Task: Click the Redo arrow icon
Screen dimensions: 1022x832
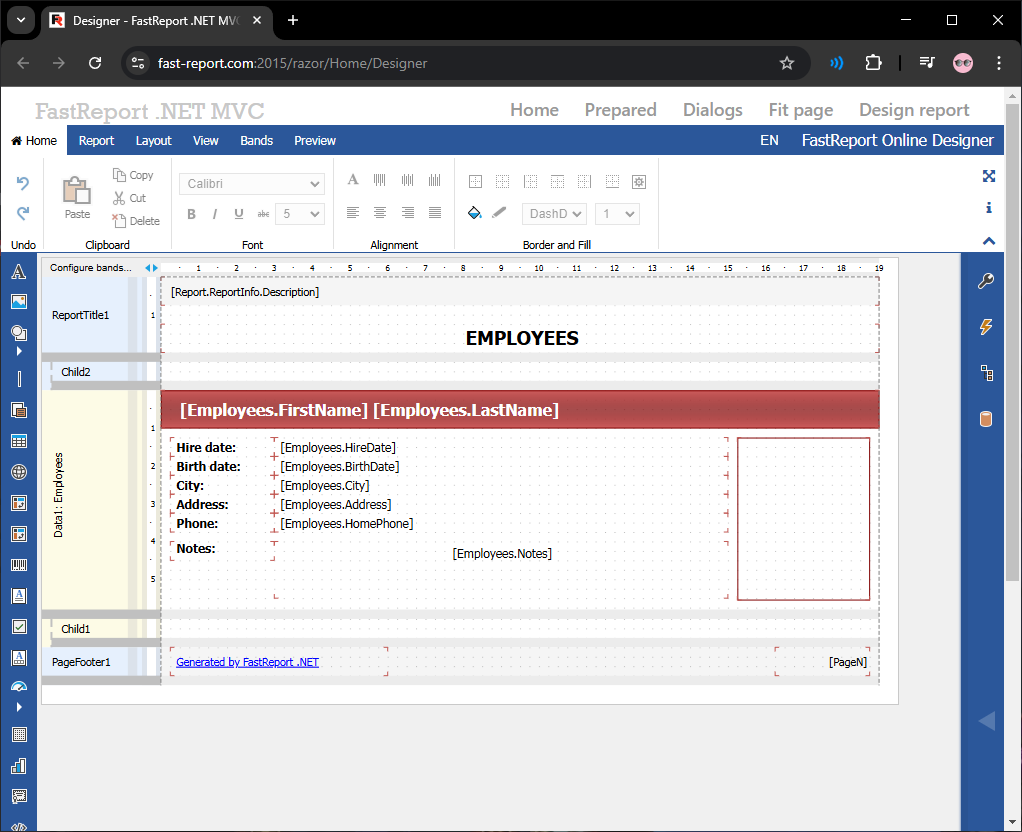Action: coord(23,213)
